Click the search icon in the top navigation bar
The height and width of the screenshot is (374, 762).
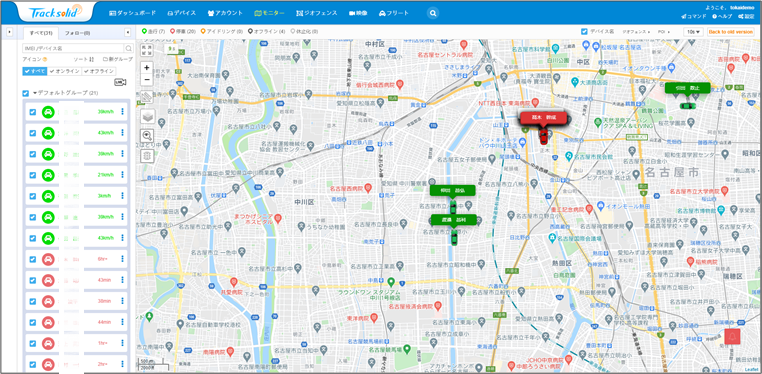click(433, 14)
